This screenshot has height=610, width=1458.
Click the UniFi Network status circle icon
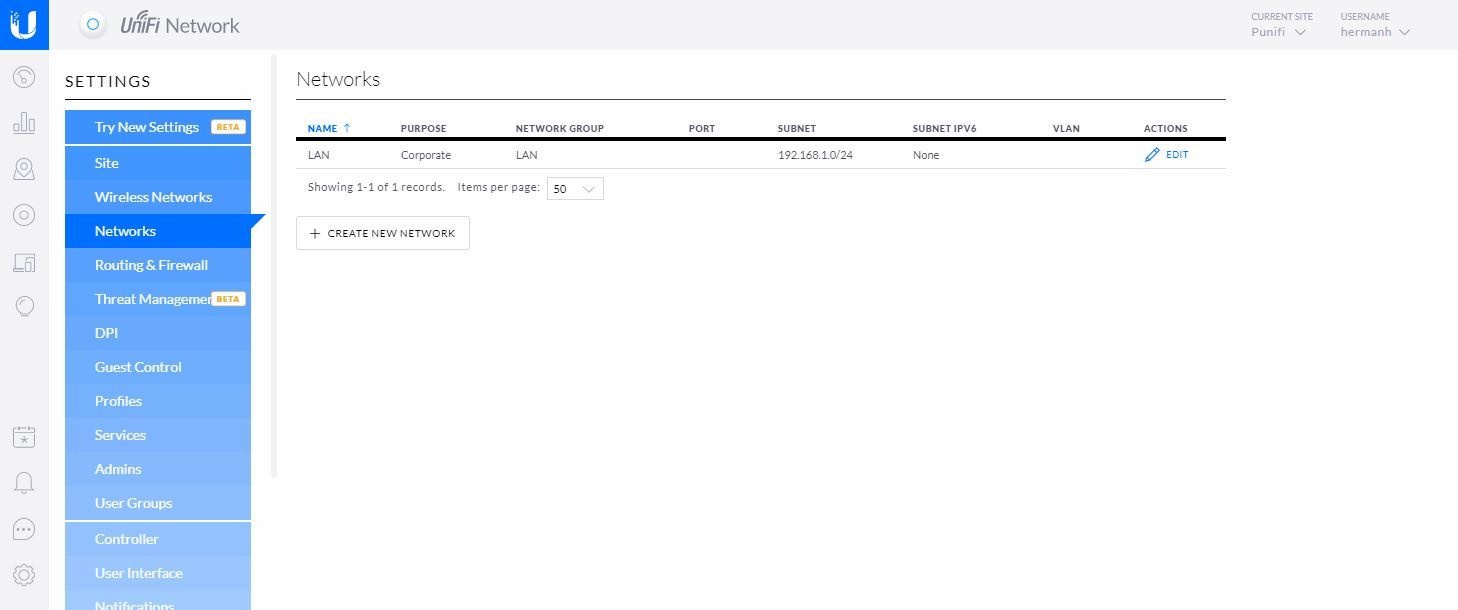92,24
